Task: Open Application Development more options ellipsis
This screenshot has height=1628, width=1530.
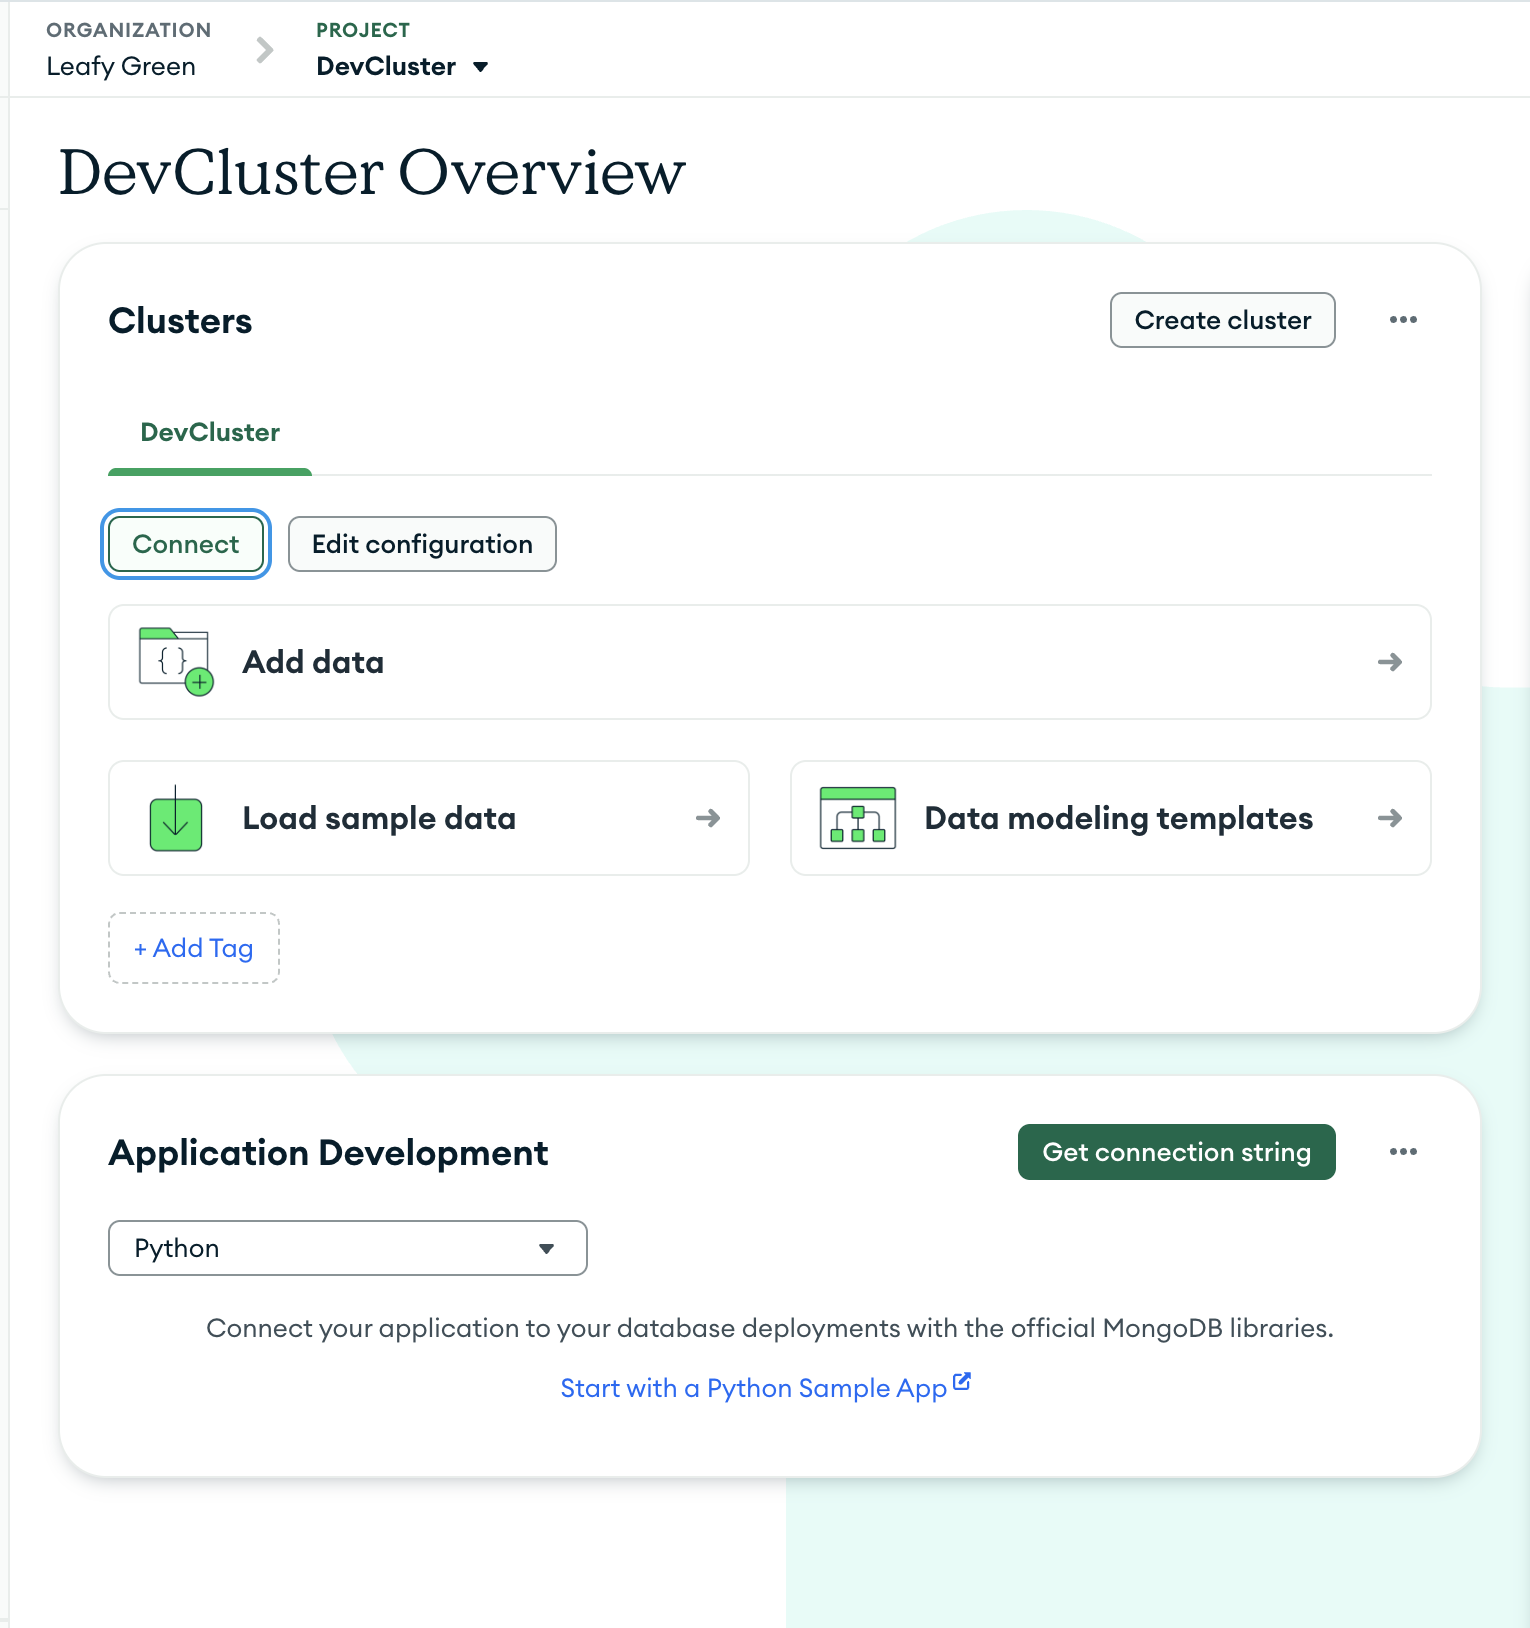Action: tap(1403, 1152)
